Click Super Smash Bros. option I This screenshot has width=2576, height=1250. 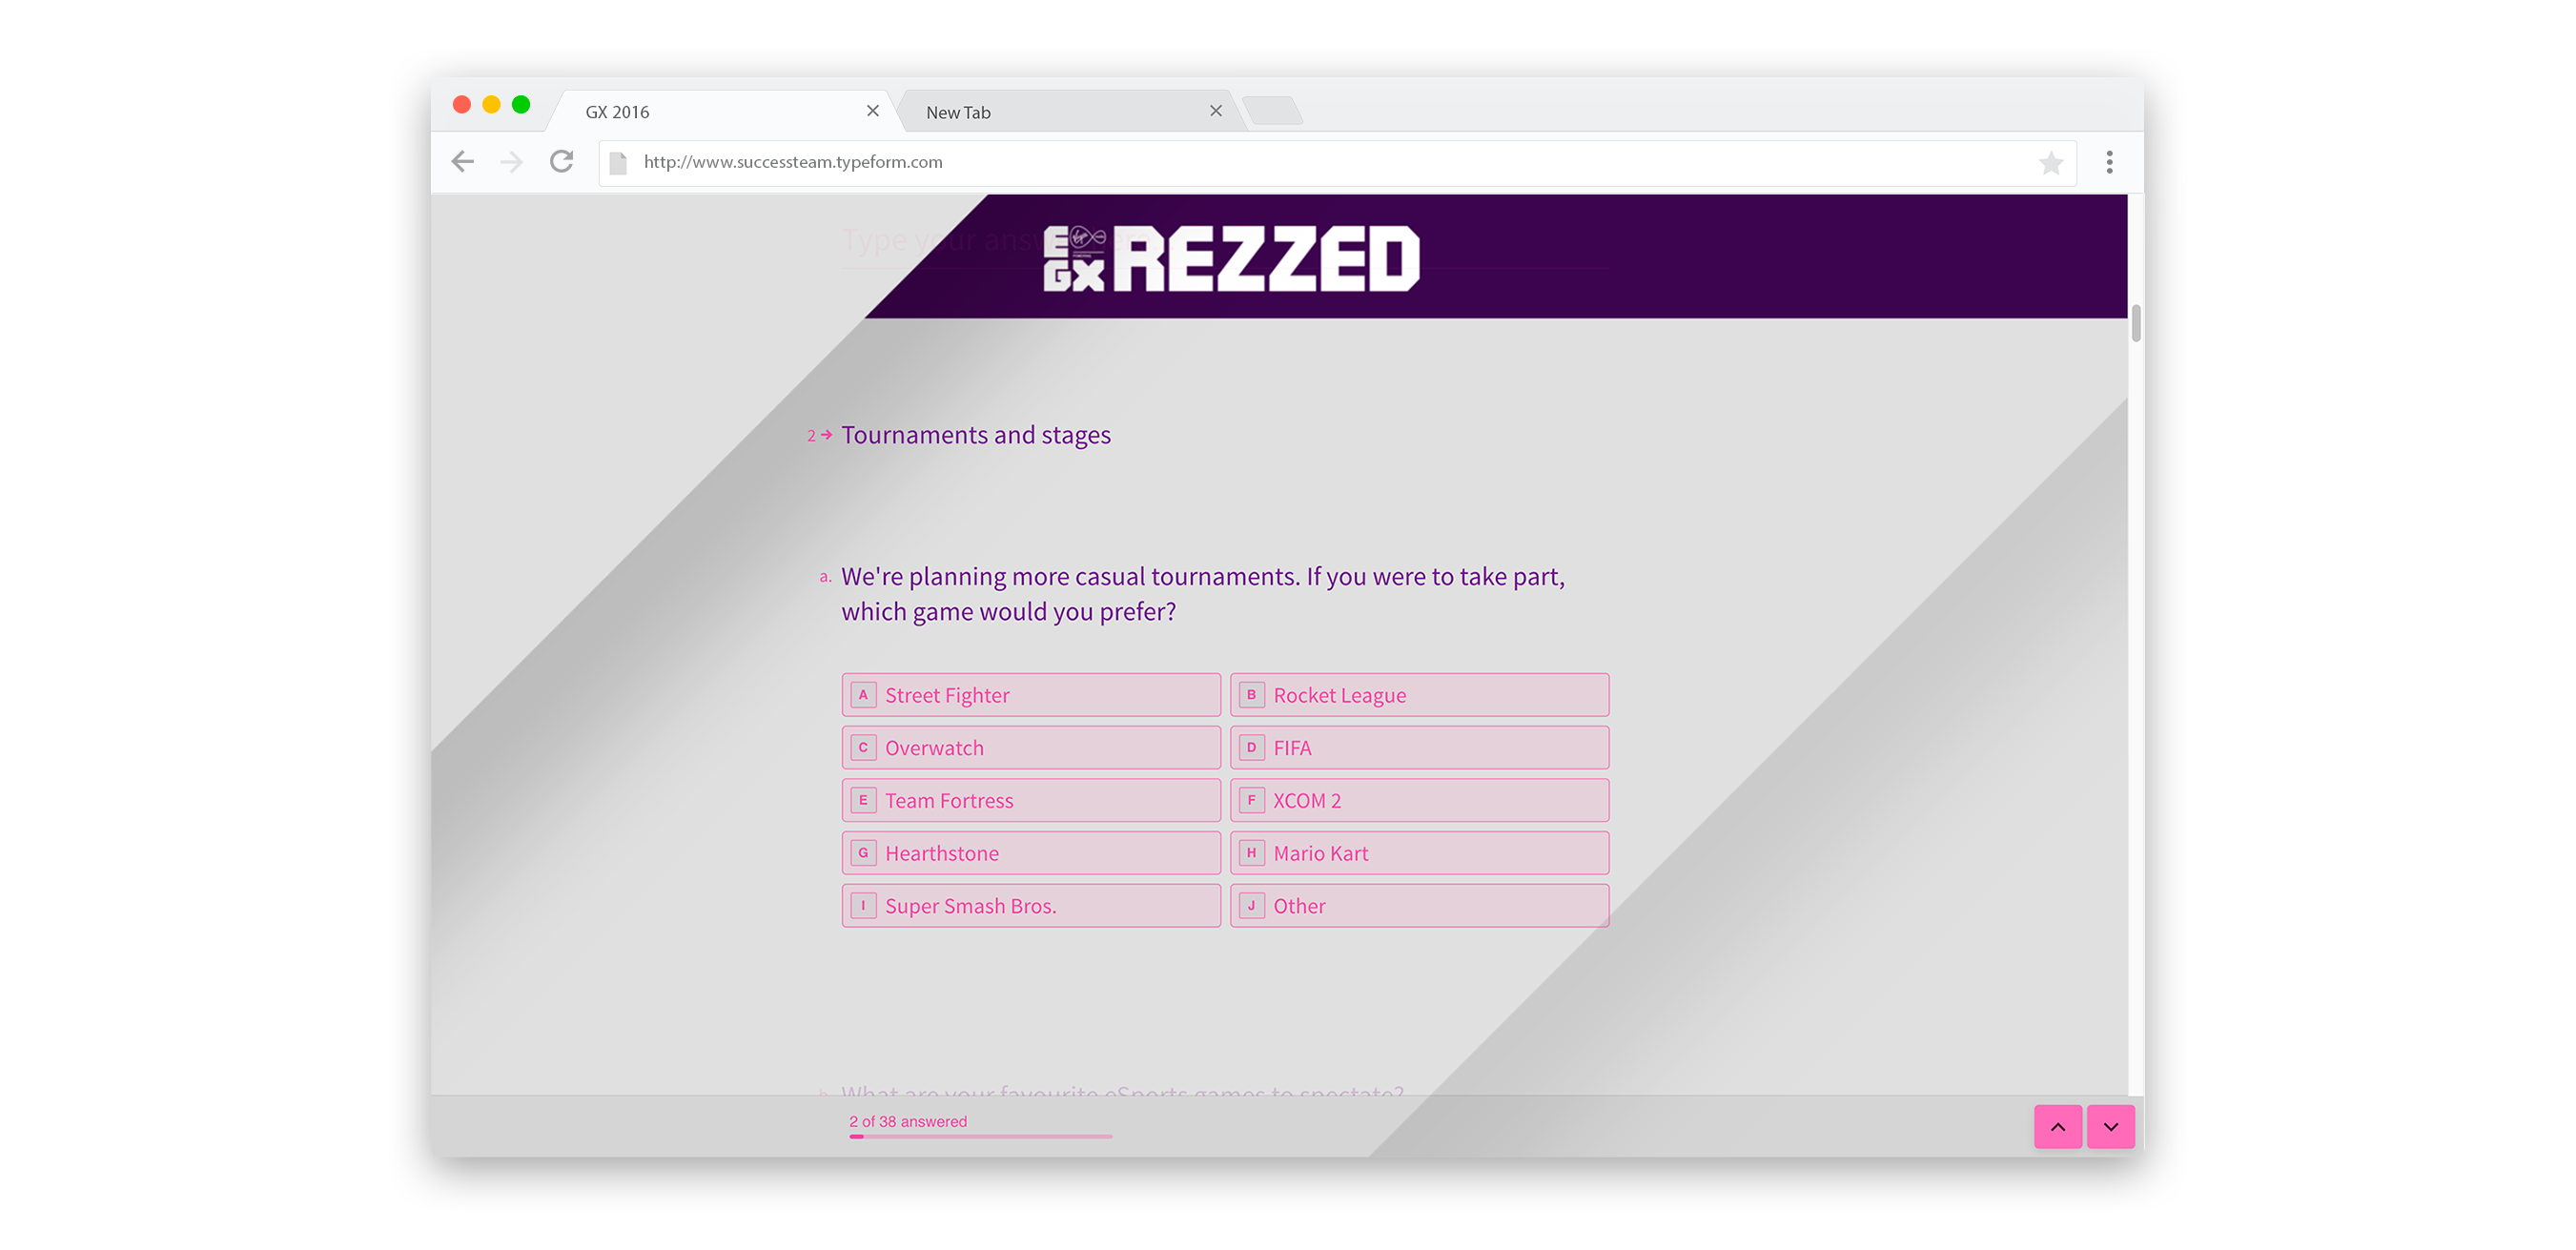(1030, 904)
